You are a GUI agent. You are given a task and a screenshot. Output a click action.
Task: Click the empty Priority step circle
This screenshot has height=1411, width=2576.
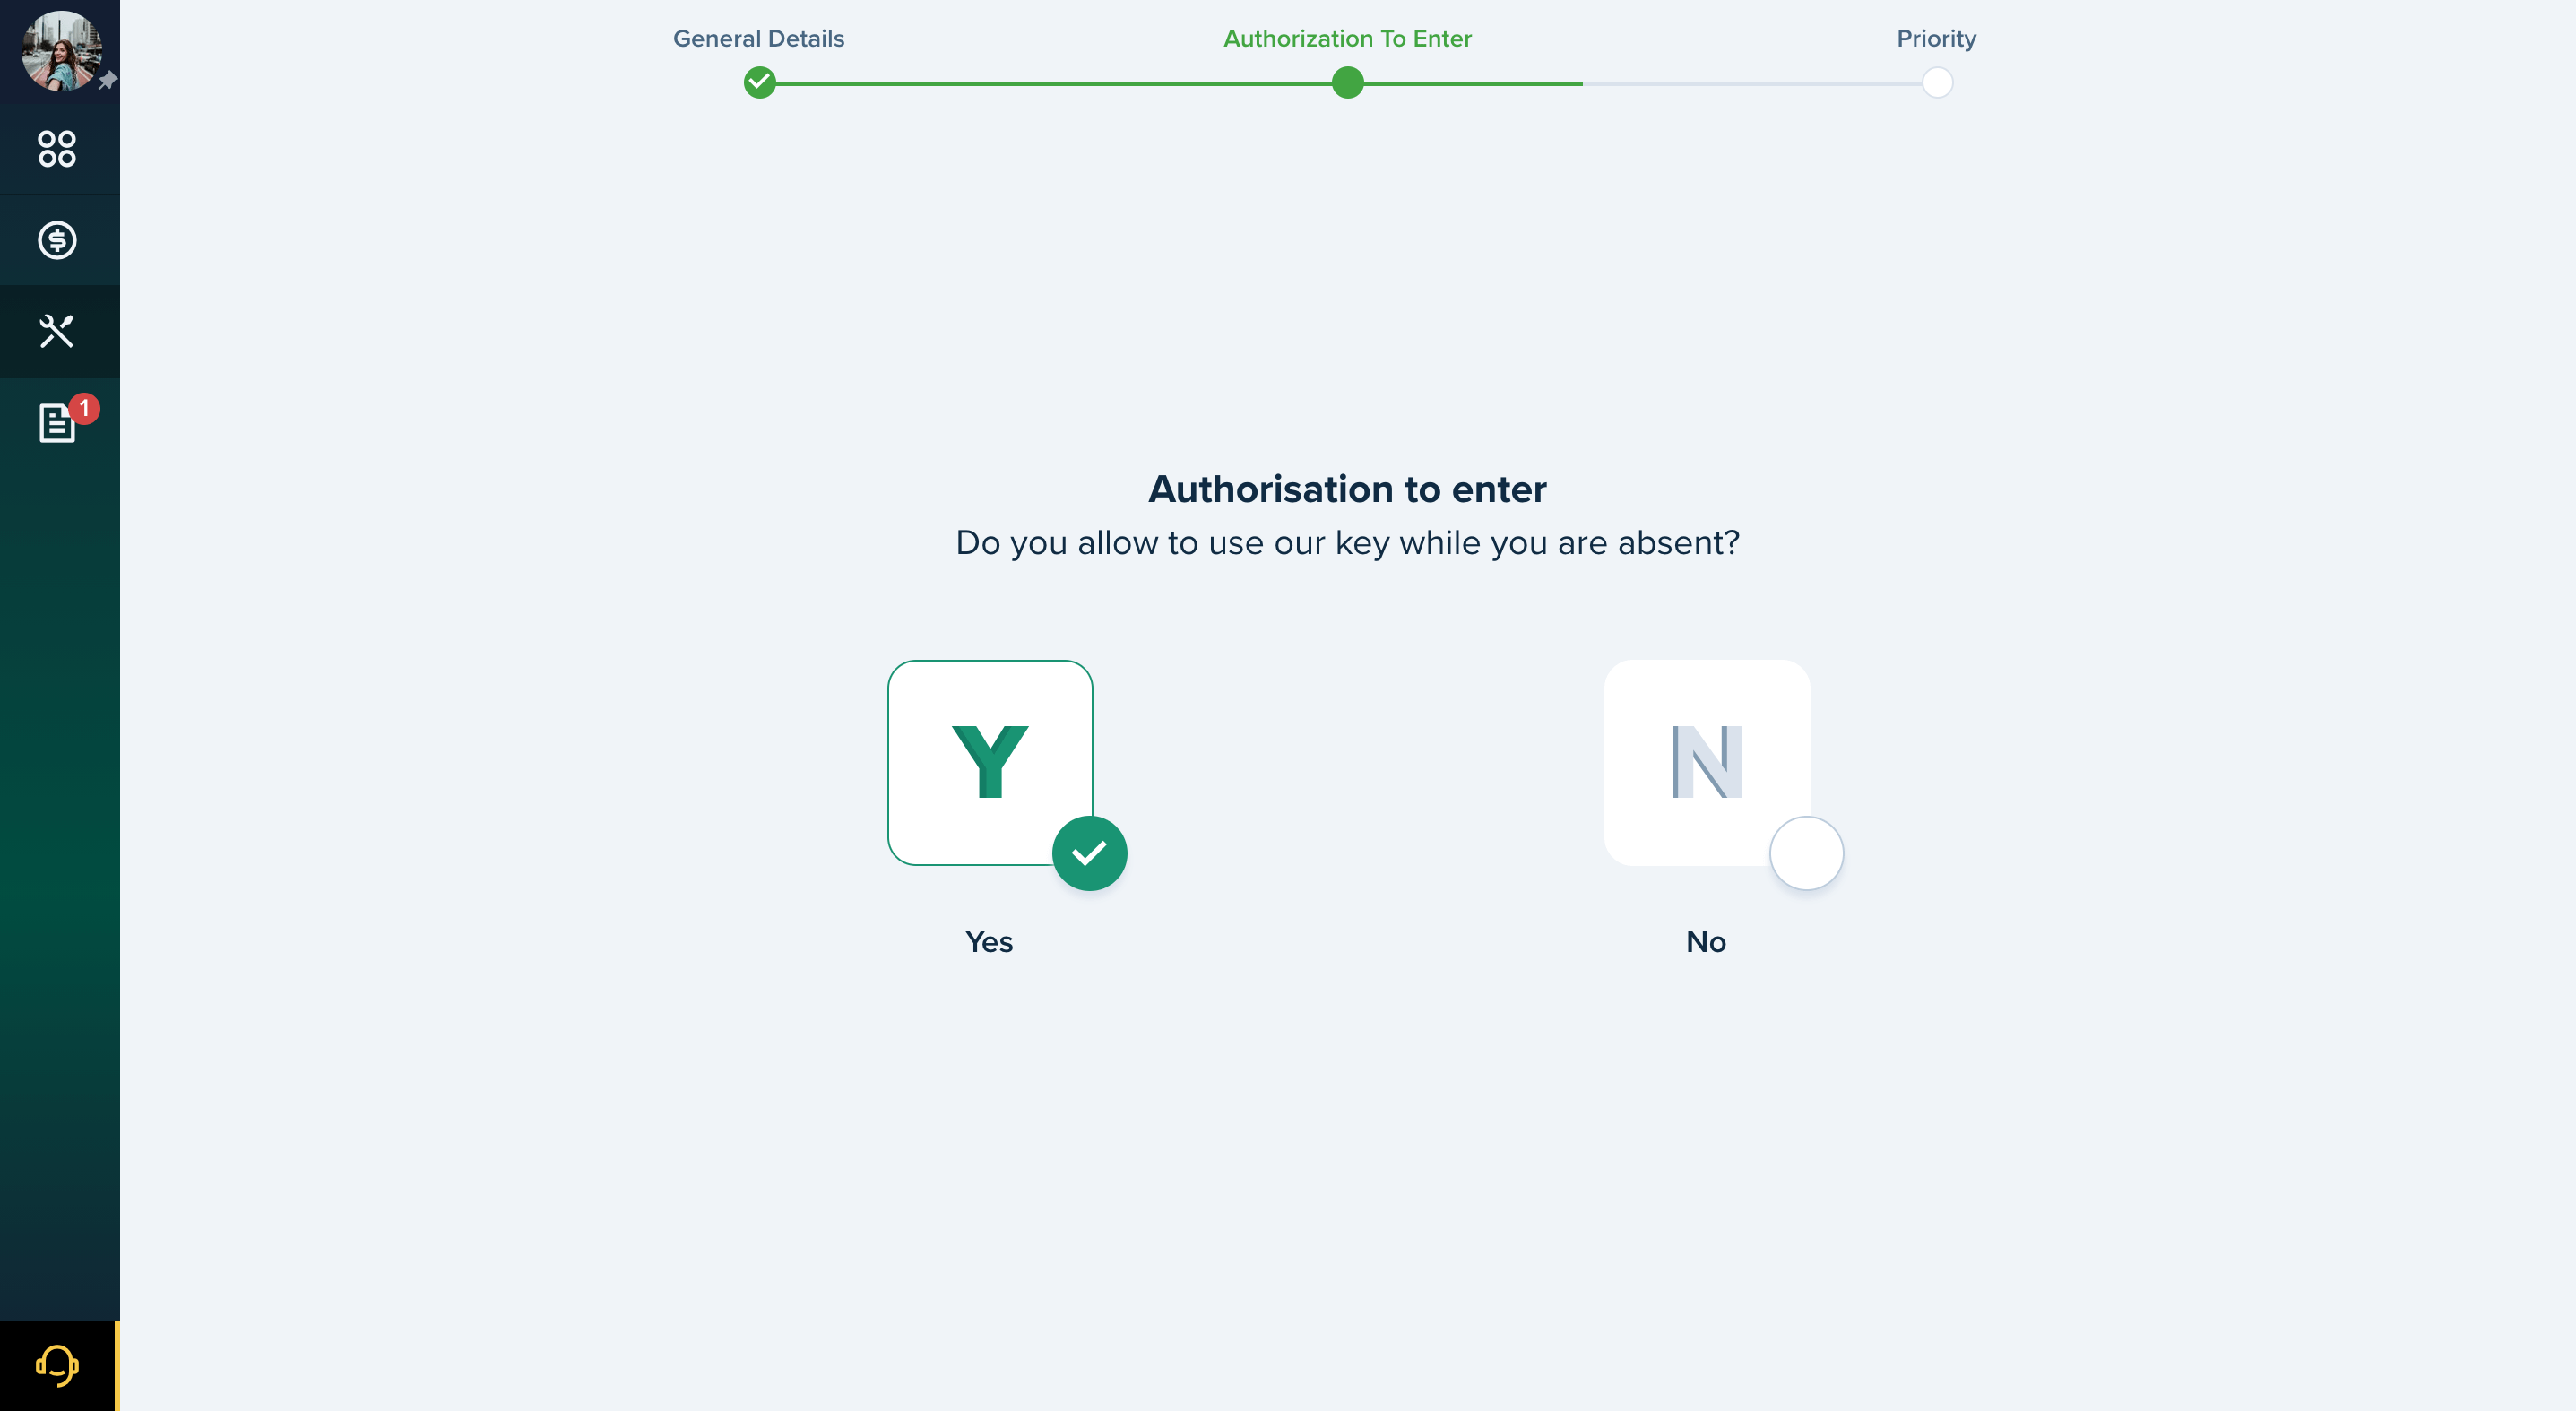(x=1937, y=82)
